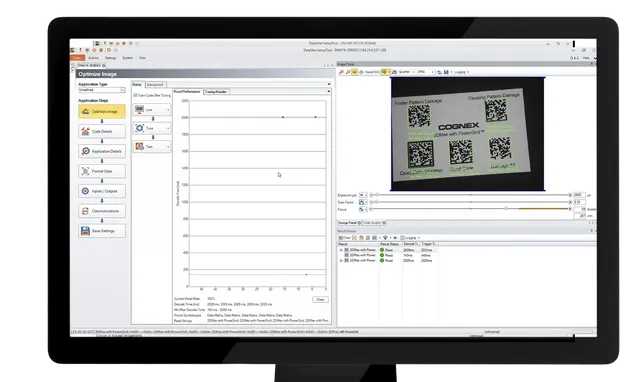Click the filter funnel icon in Result History
Screen dimensions: 624x382
coord(385,238)
